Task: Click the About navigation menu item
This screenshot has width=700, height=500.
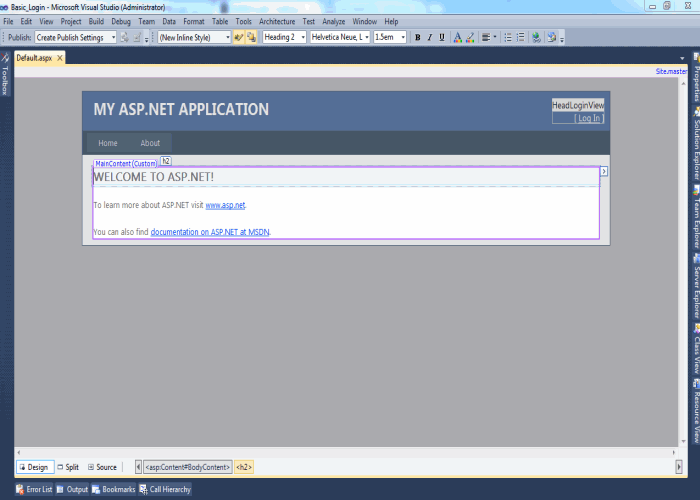Action: [x=150, y=143]
